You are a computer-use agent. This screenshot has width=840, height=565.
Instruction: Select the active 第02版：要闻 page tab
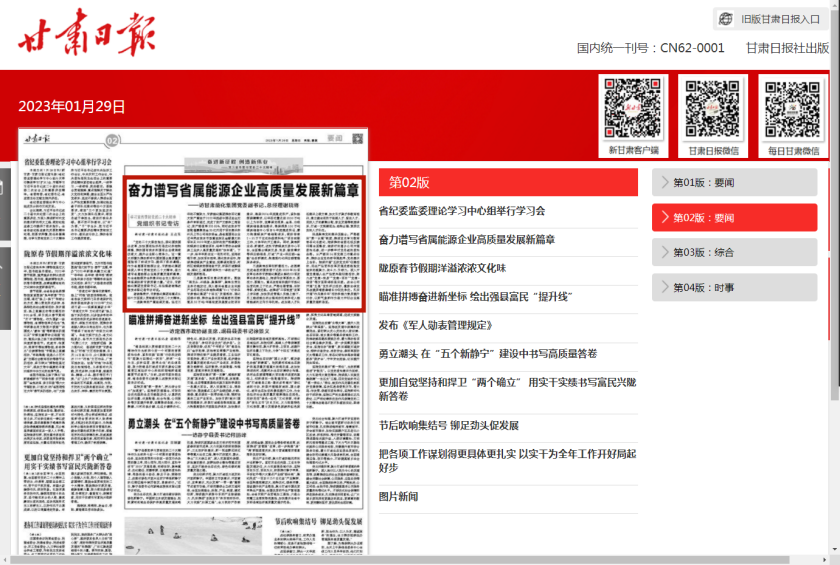point(734,218)
